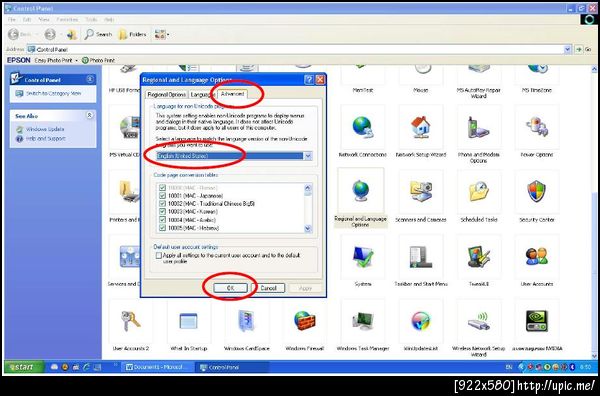Open the File menu

12,19
